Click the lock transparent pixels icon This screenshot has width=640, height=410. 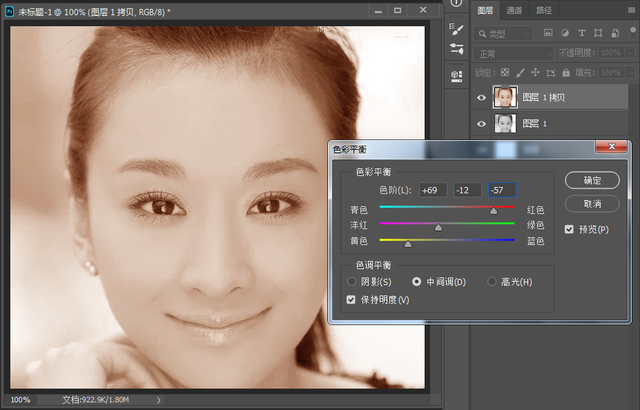(x=505, y=72)
